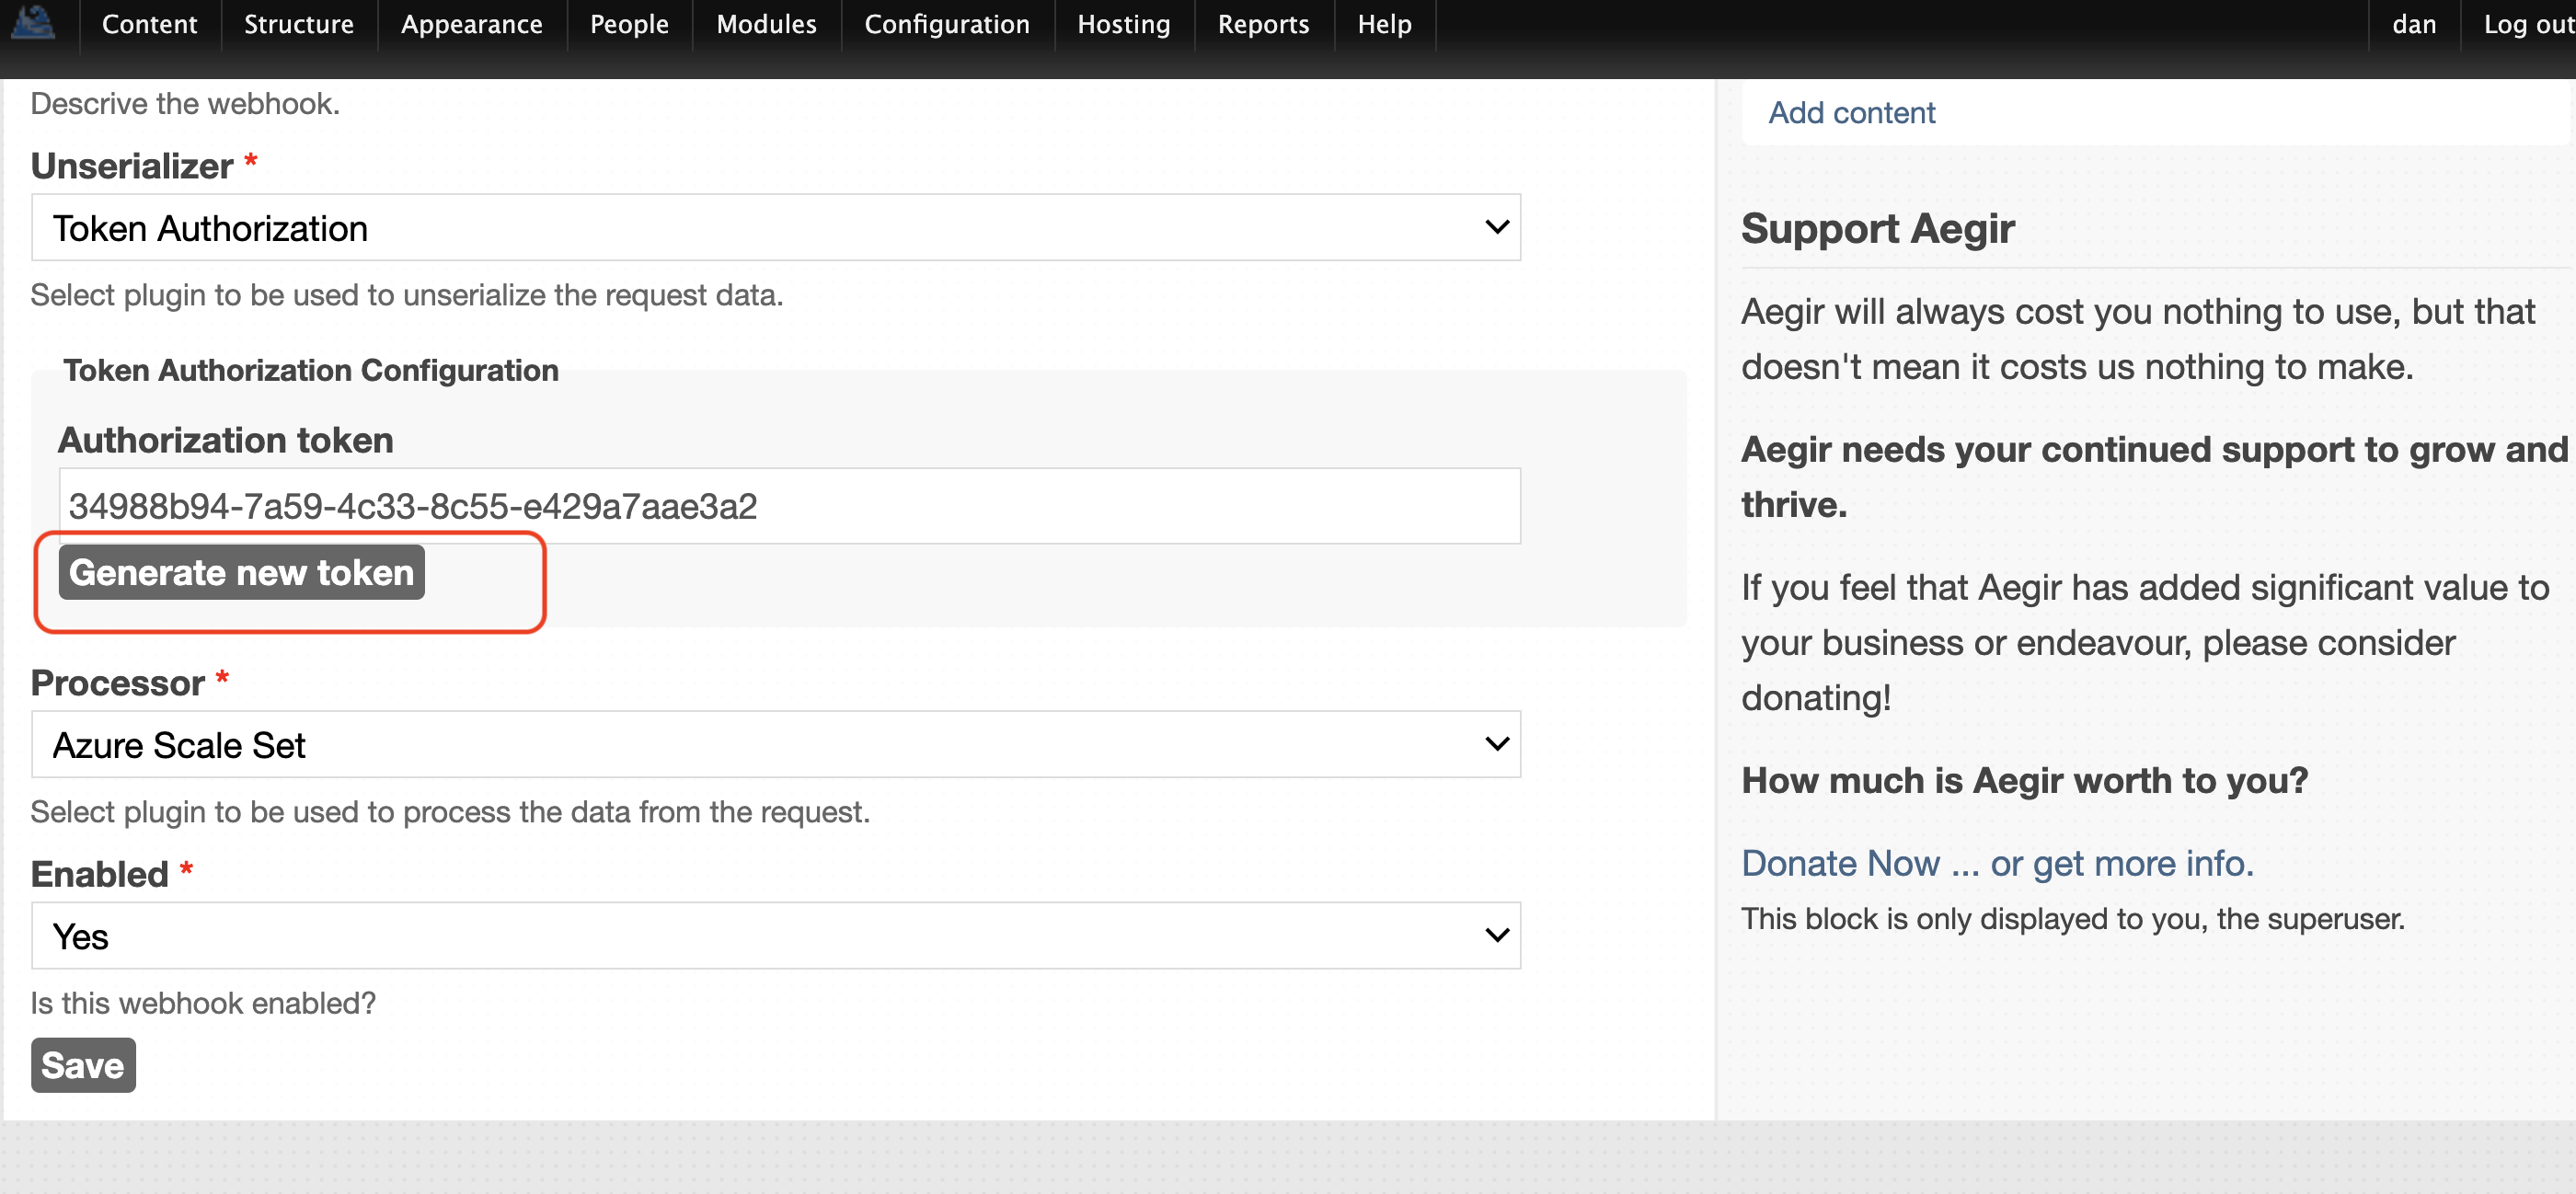Viewport: 2576px width, 1194px height.
Task: Click the Aegir home logo icon
Action: click(x=33, y=23)
